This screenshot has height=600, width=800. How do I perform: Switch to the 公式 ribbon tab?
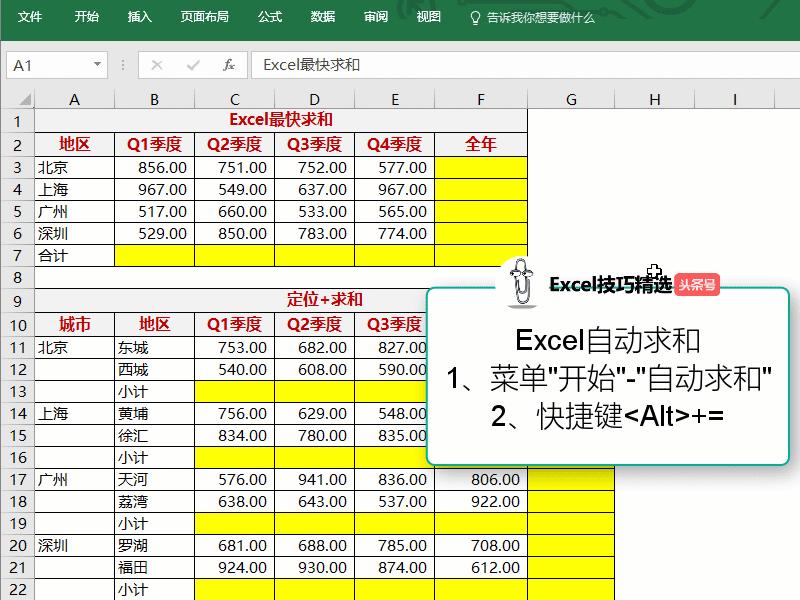(269, 16)
